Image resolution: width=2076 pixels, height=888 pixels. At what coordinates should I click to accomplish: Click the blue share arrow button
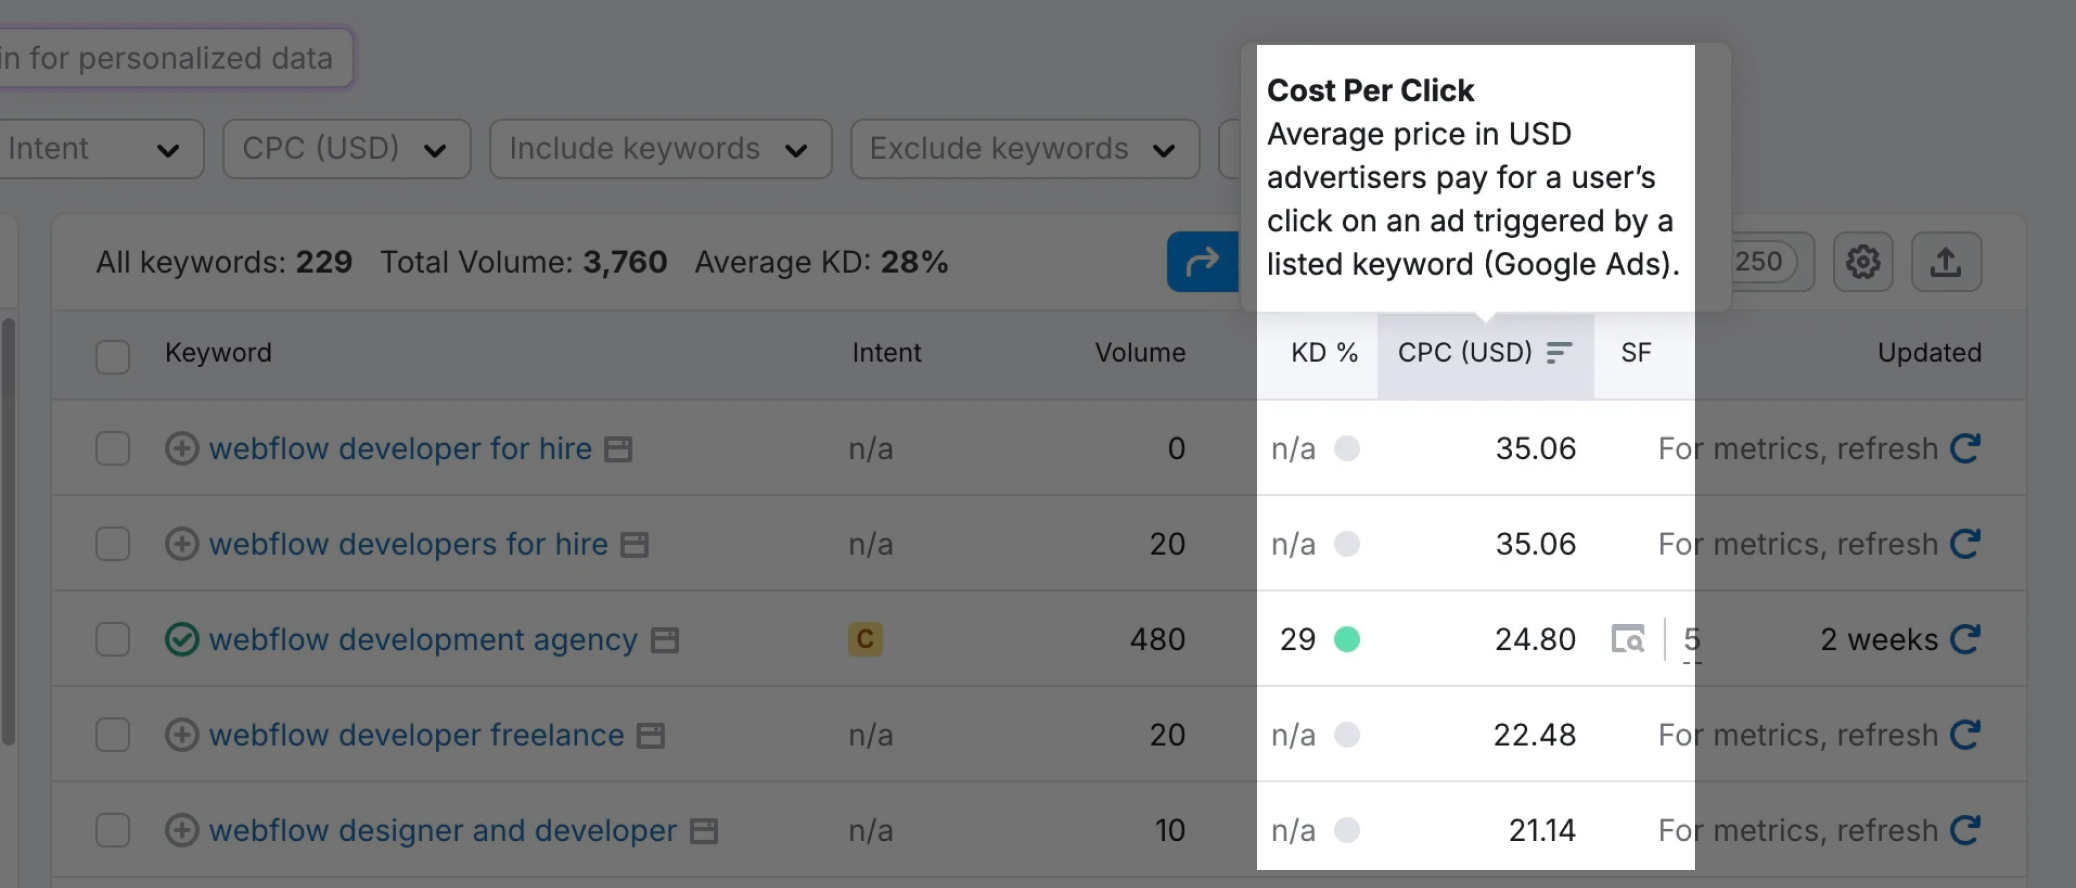click(1202, 262)
